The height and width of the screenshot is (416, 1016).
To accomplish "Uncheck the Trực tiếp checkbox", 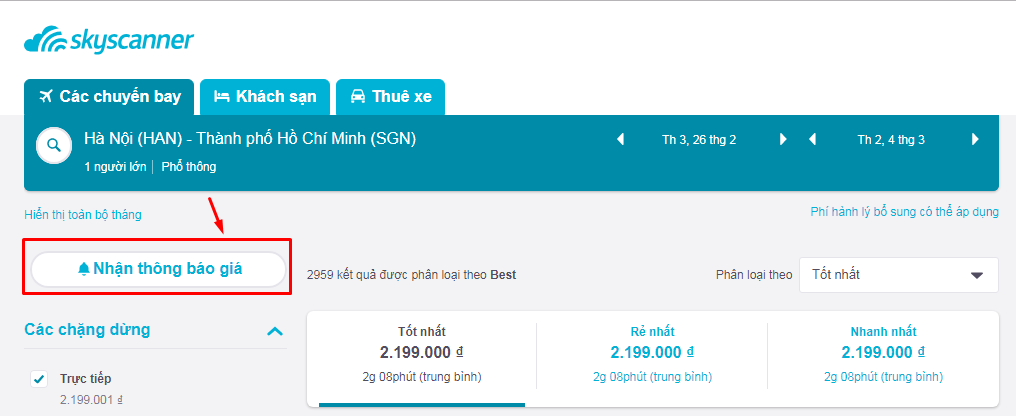I will point(39,379).
